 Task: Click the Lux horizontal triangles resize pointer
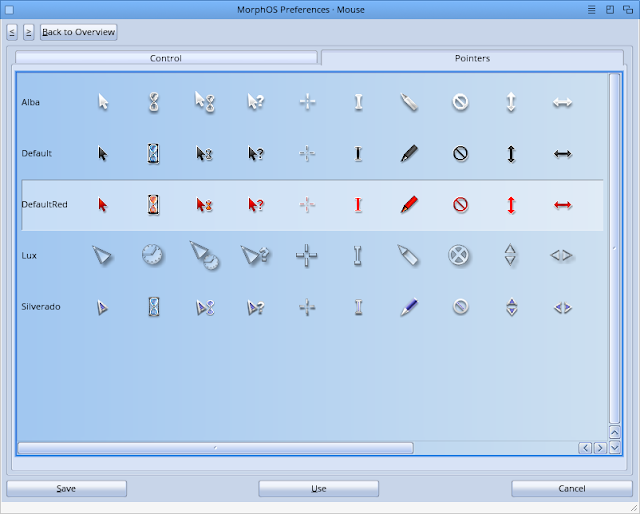pos(562,256)
